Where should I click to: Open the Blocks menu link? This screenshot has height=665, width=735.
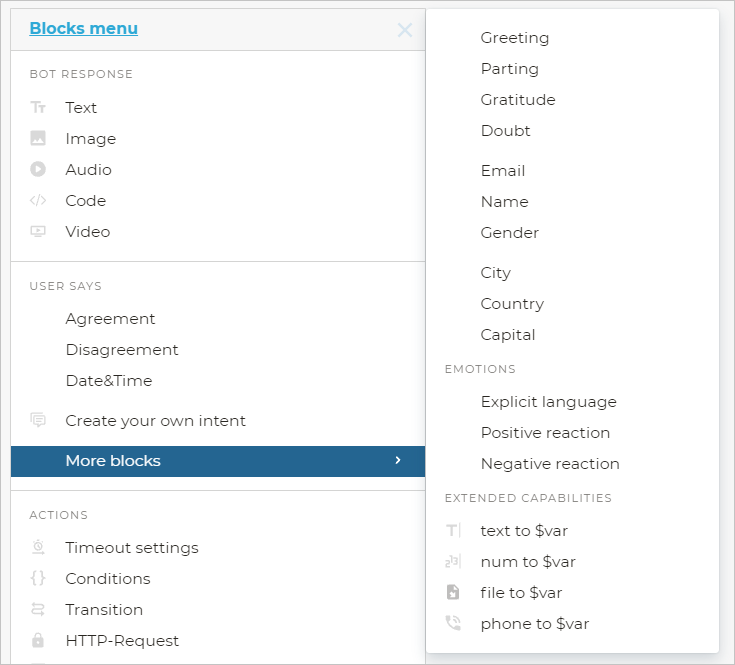coord(84,29)
